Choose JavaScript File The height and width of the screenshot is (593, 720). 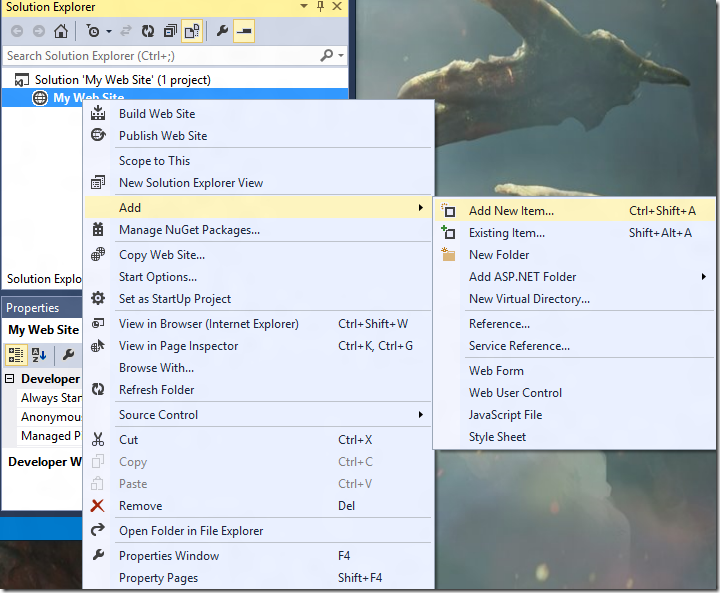(x=574, y=415)
